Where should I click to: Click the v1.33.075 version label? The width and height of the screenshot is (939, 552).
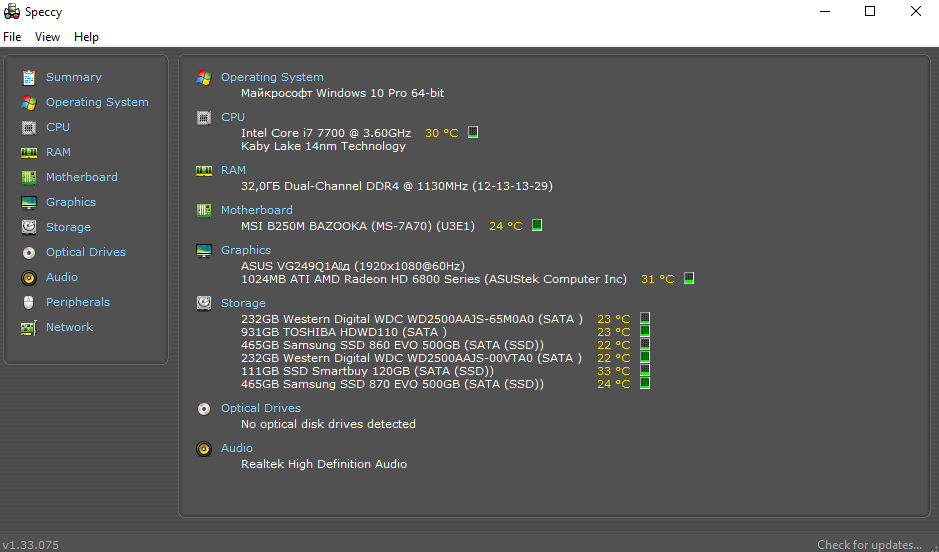click(31, 545)
